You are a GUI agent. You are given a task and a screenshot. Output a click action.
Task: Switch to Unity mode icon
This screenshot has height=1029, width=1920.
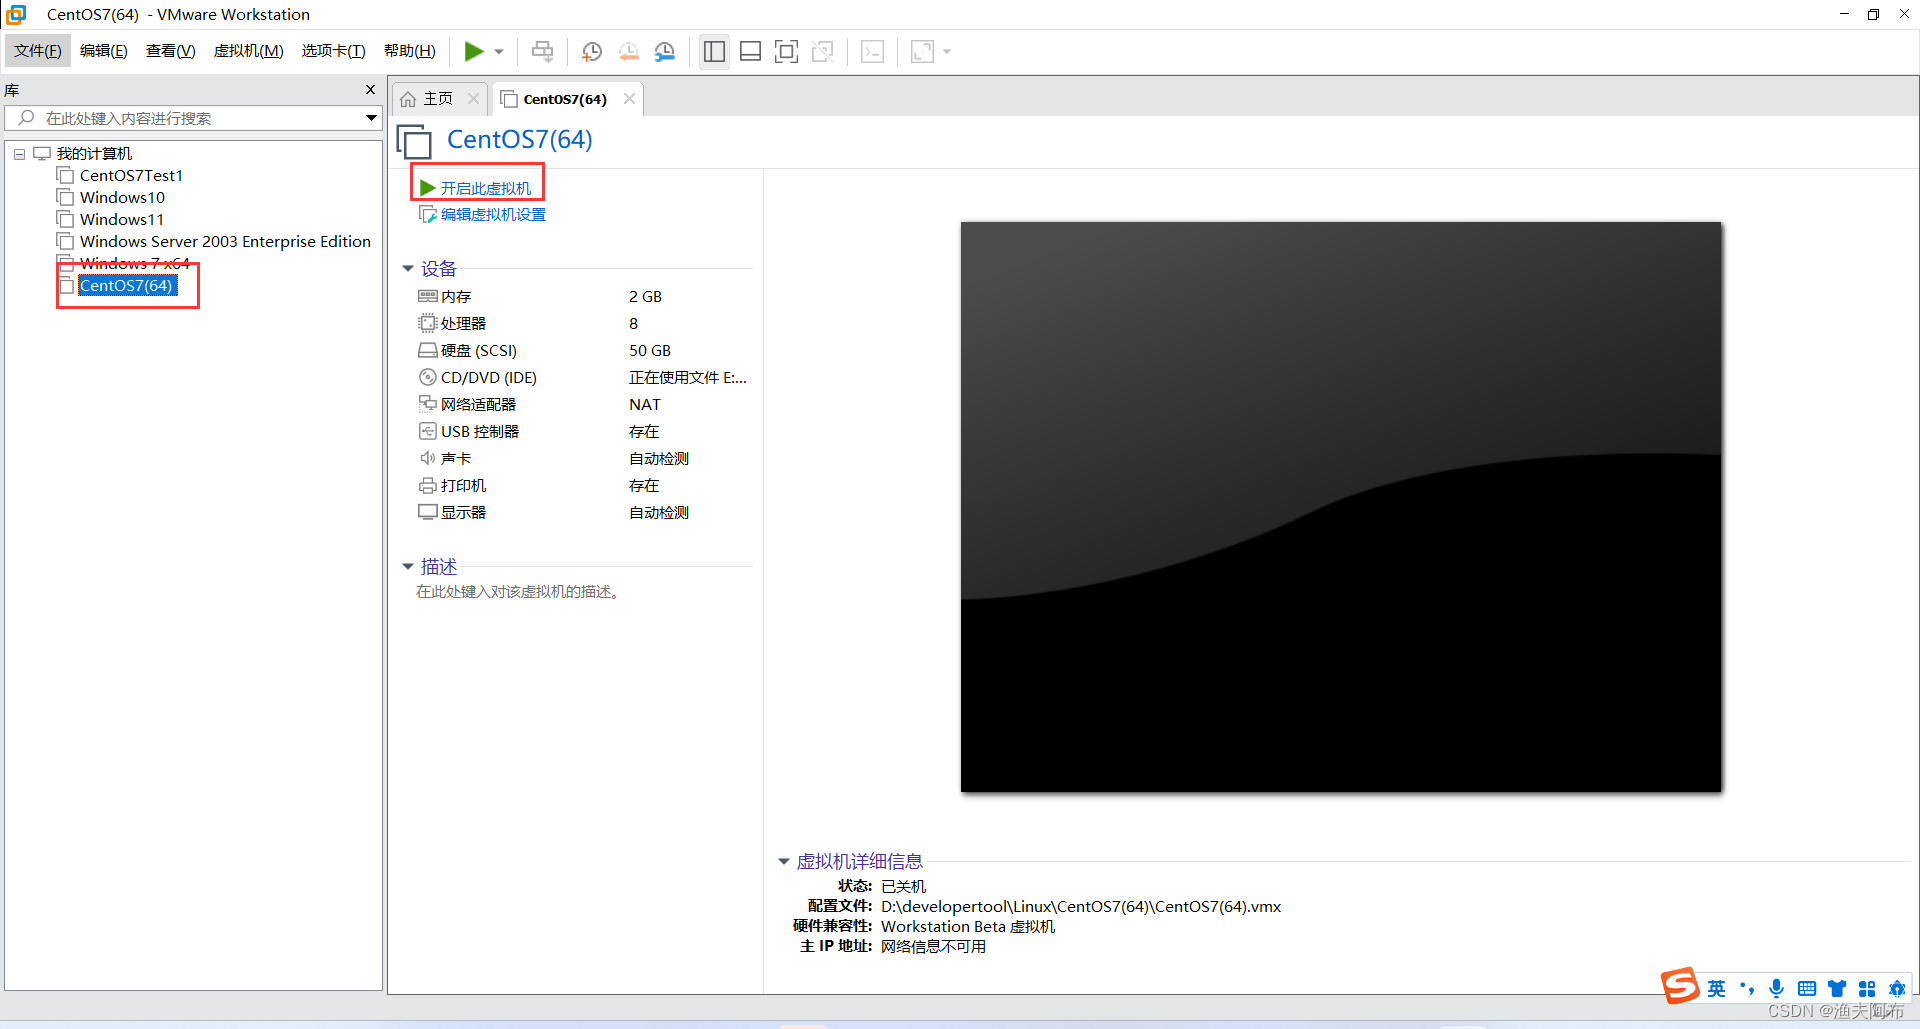coord(823,51)
